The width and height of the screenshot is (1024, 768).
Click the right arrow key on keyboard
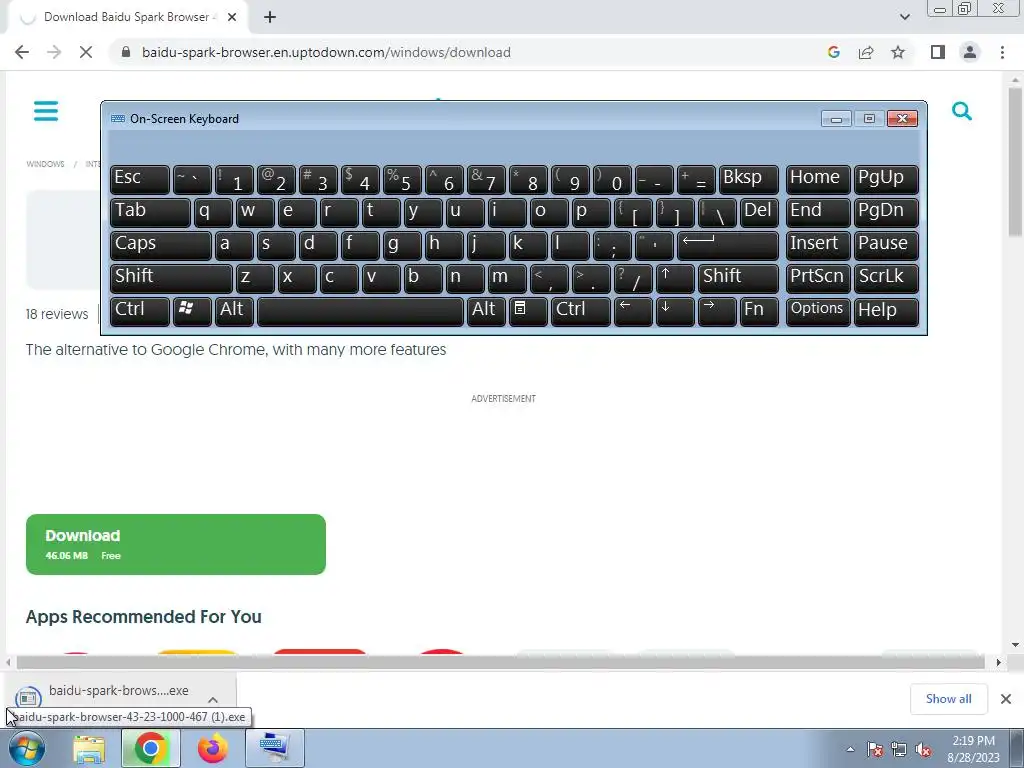pyautogui.click(x=716, y=311)
